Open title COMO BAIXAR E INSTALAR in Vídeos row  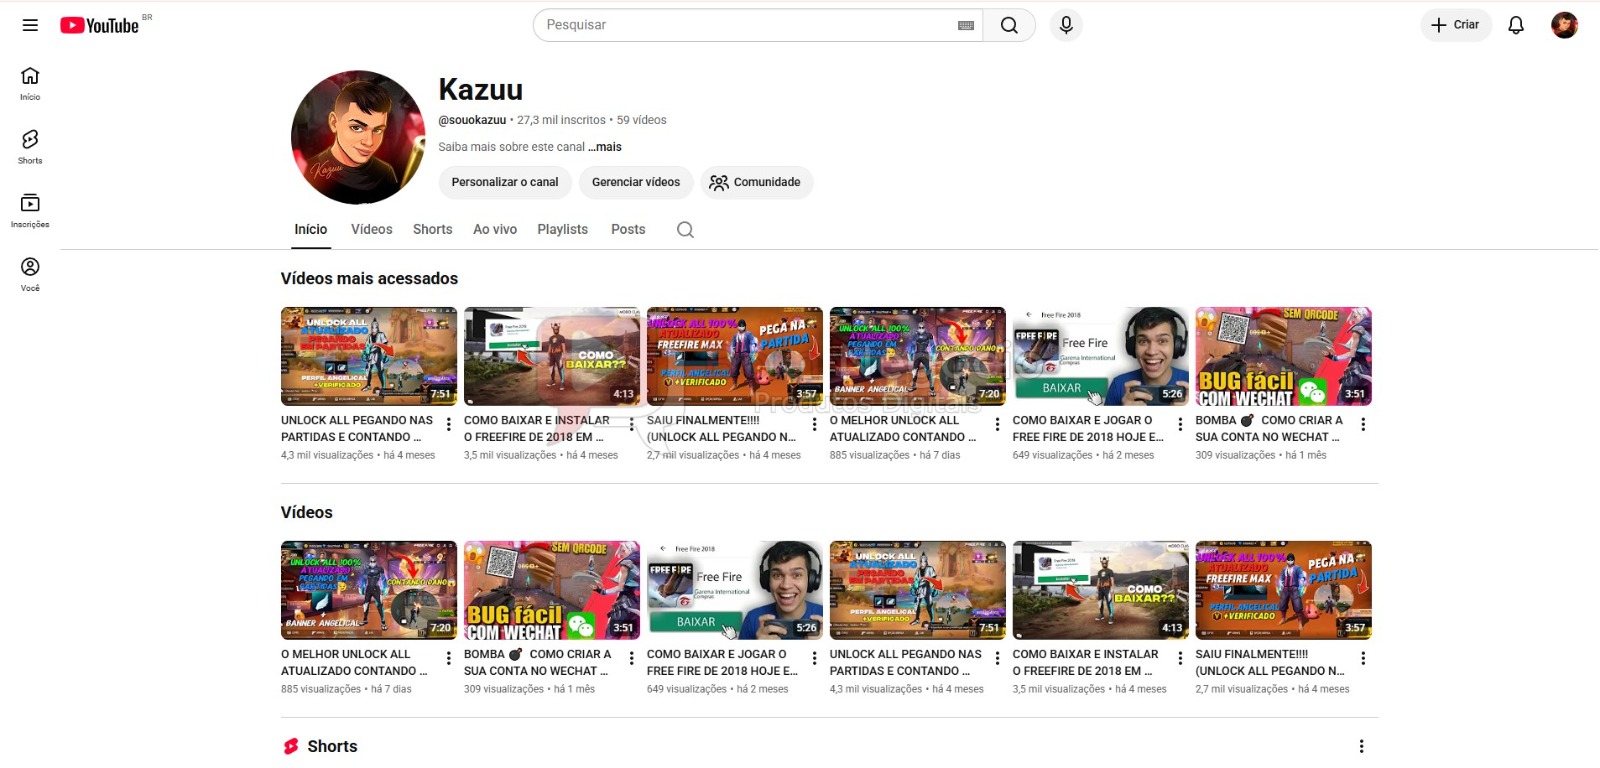click(x=1086, y=662)
